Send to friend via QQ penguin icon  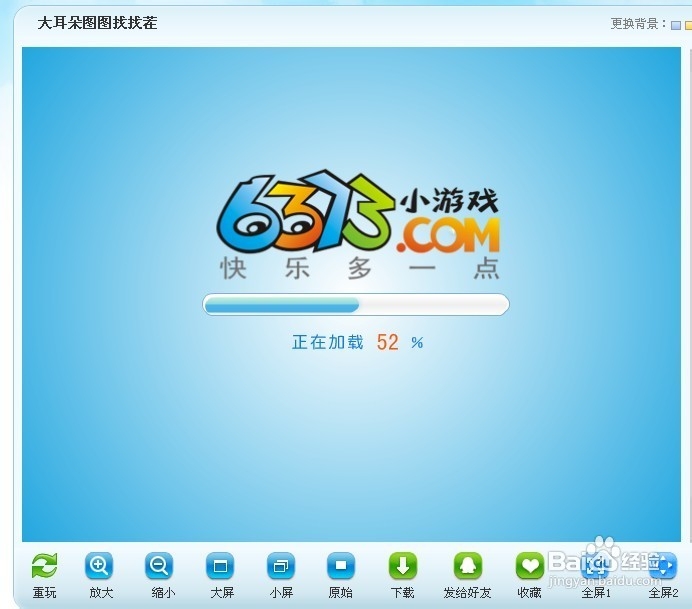coord(468,565)
